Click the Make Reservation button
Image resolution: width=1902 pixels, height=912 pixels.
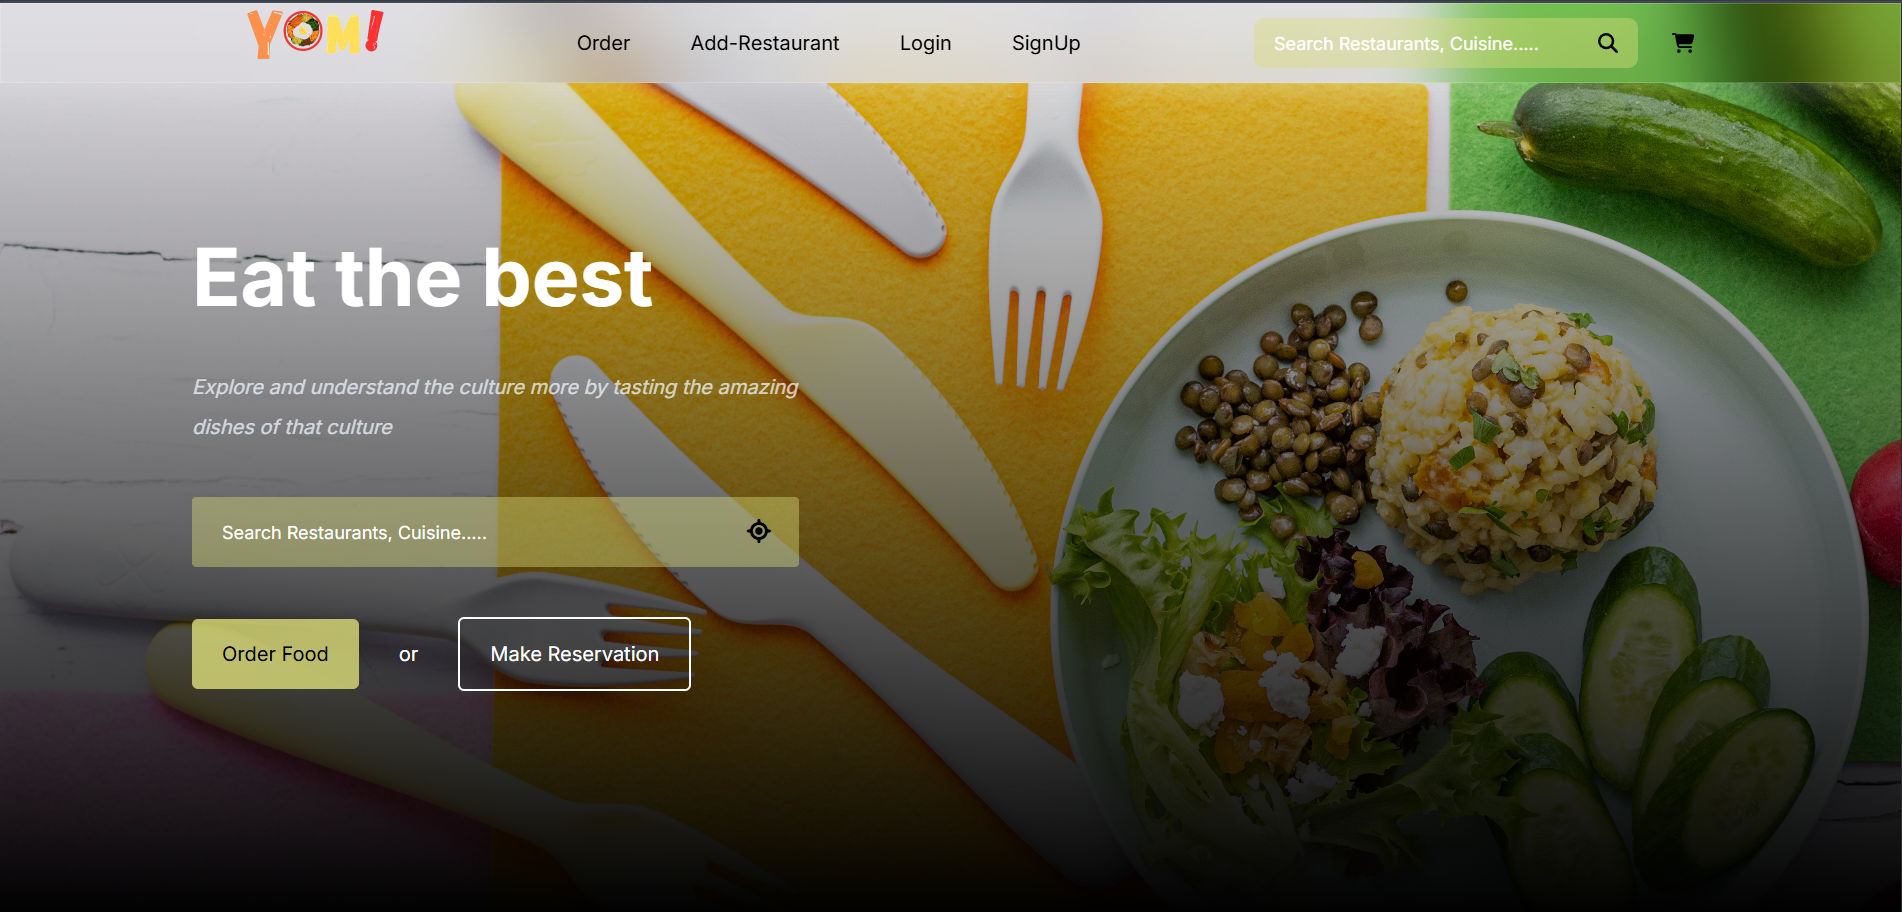coord(574,654)
